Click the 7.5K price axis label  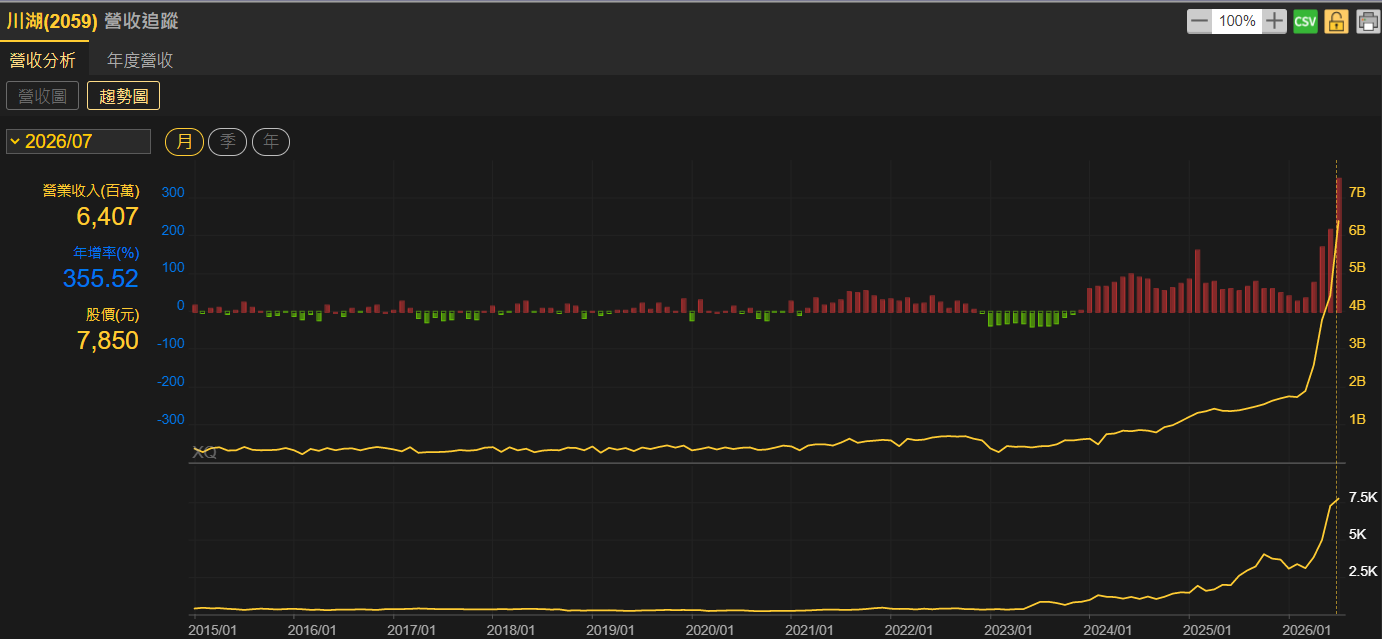click(x=1363, y=497)
